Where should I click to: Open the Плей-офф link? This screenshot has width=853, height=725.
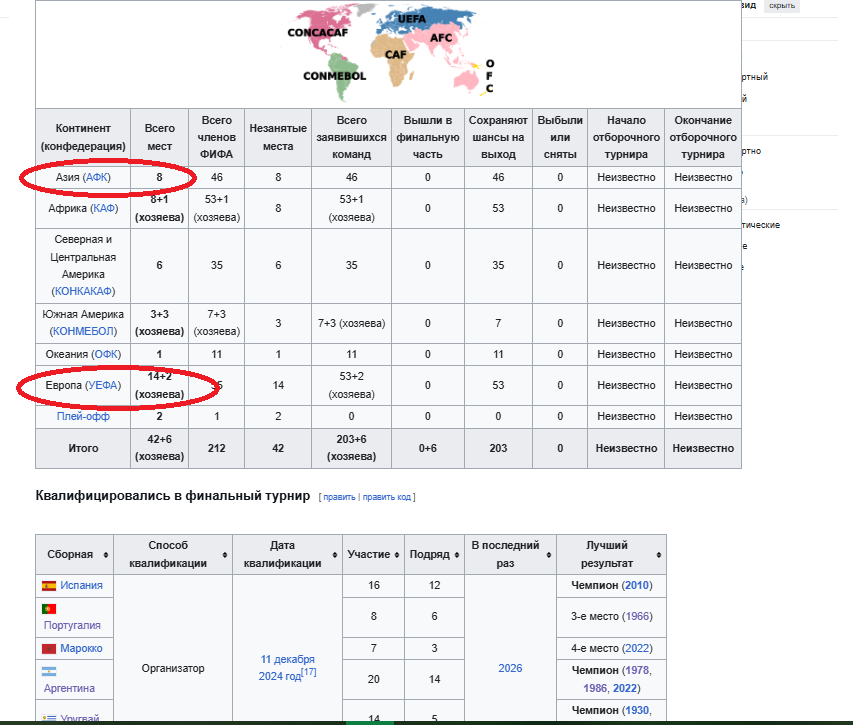[x=83, y=416]
